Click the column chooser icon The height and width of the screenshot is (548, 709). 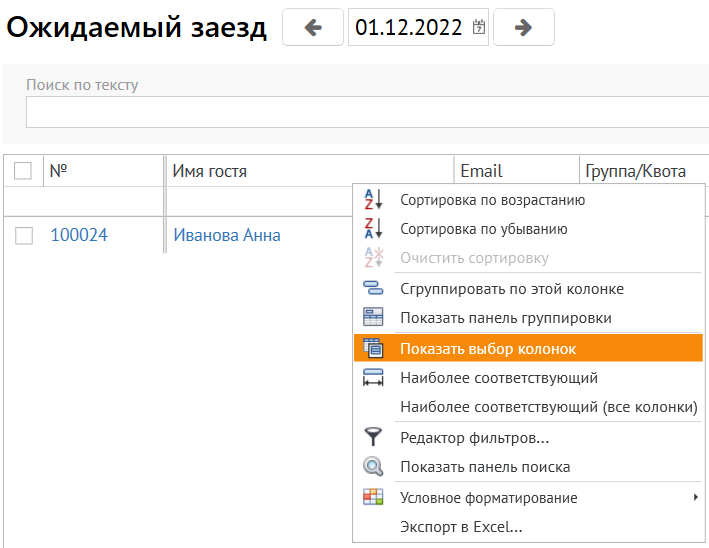tap(373, 348)
